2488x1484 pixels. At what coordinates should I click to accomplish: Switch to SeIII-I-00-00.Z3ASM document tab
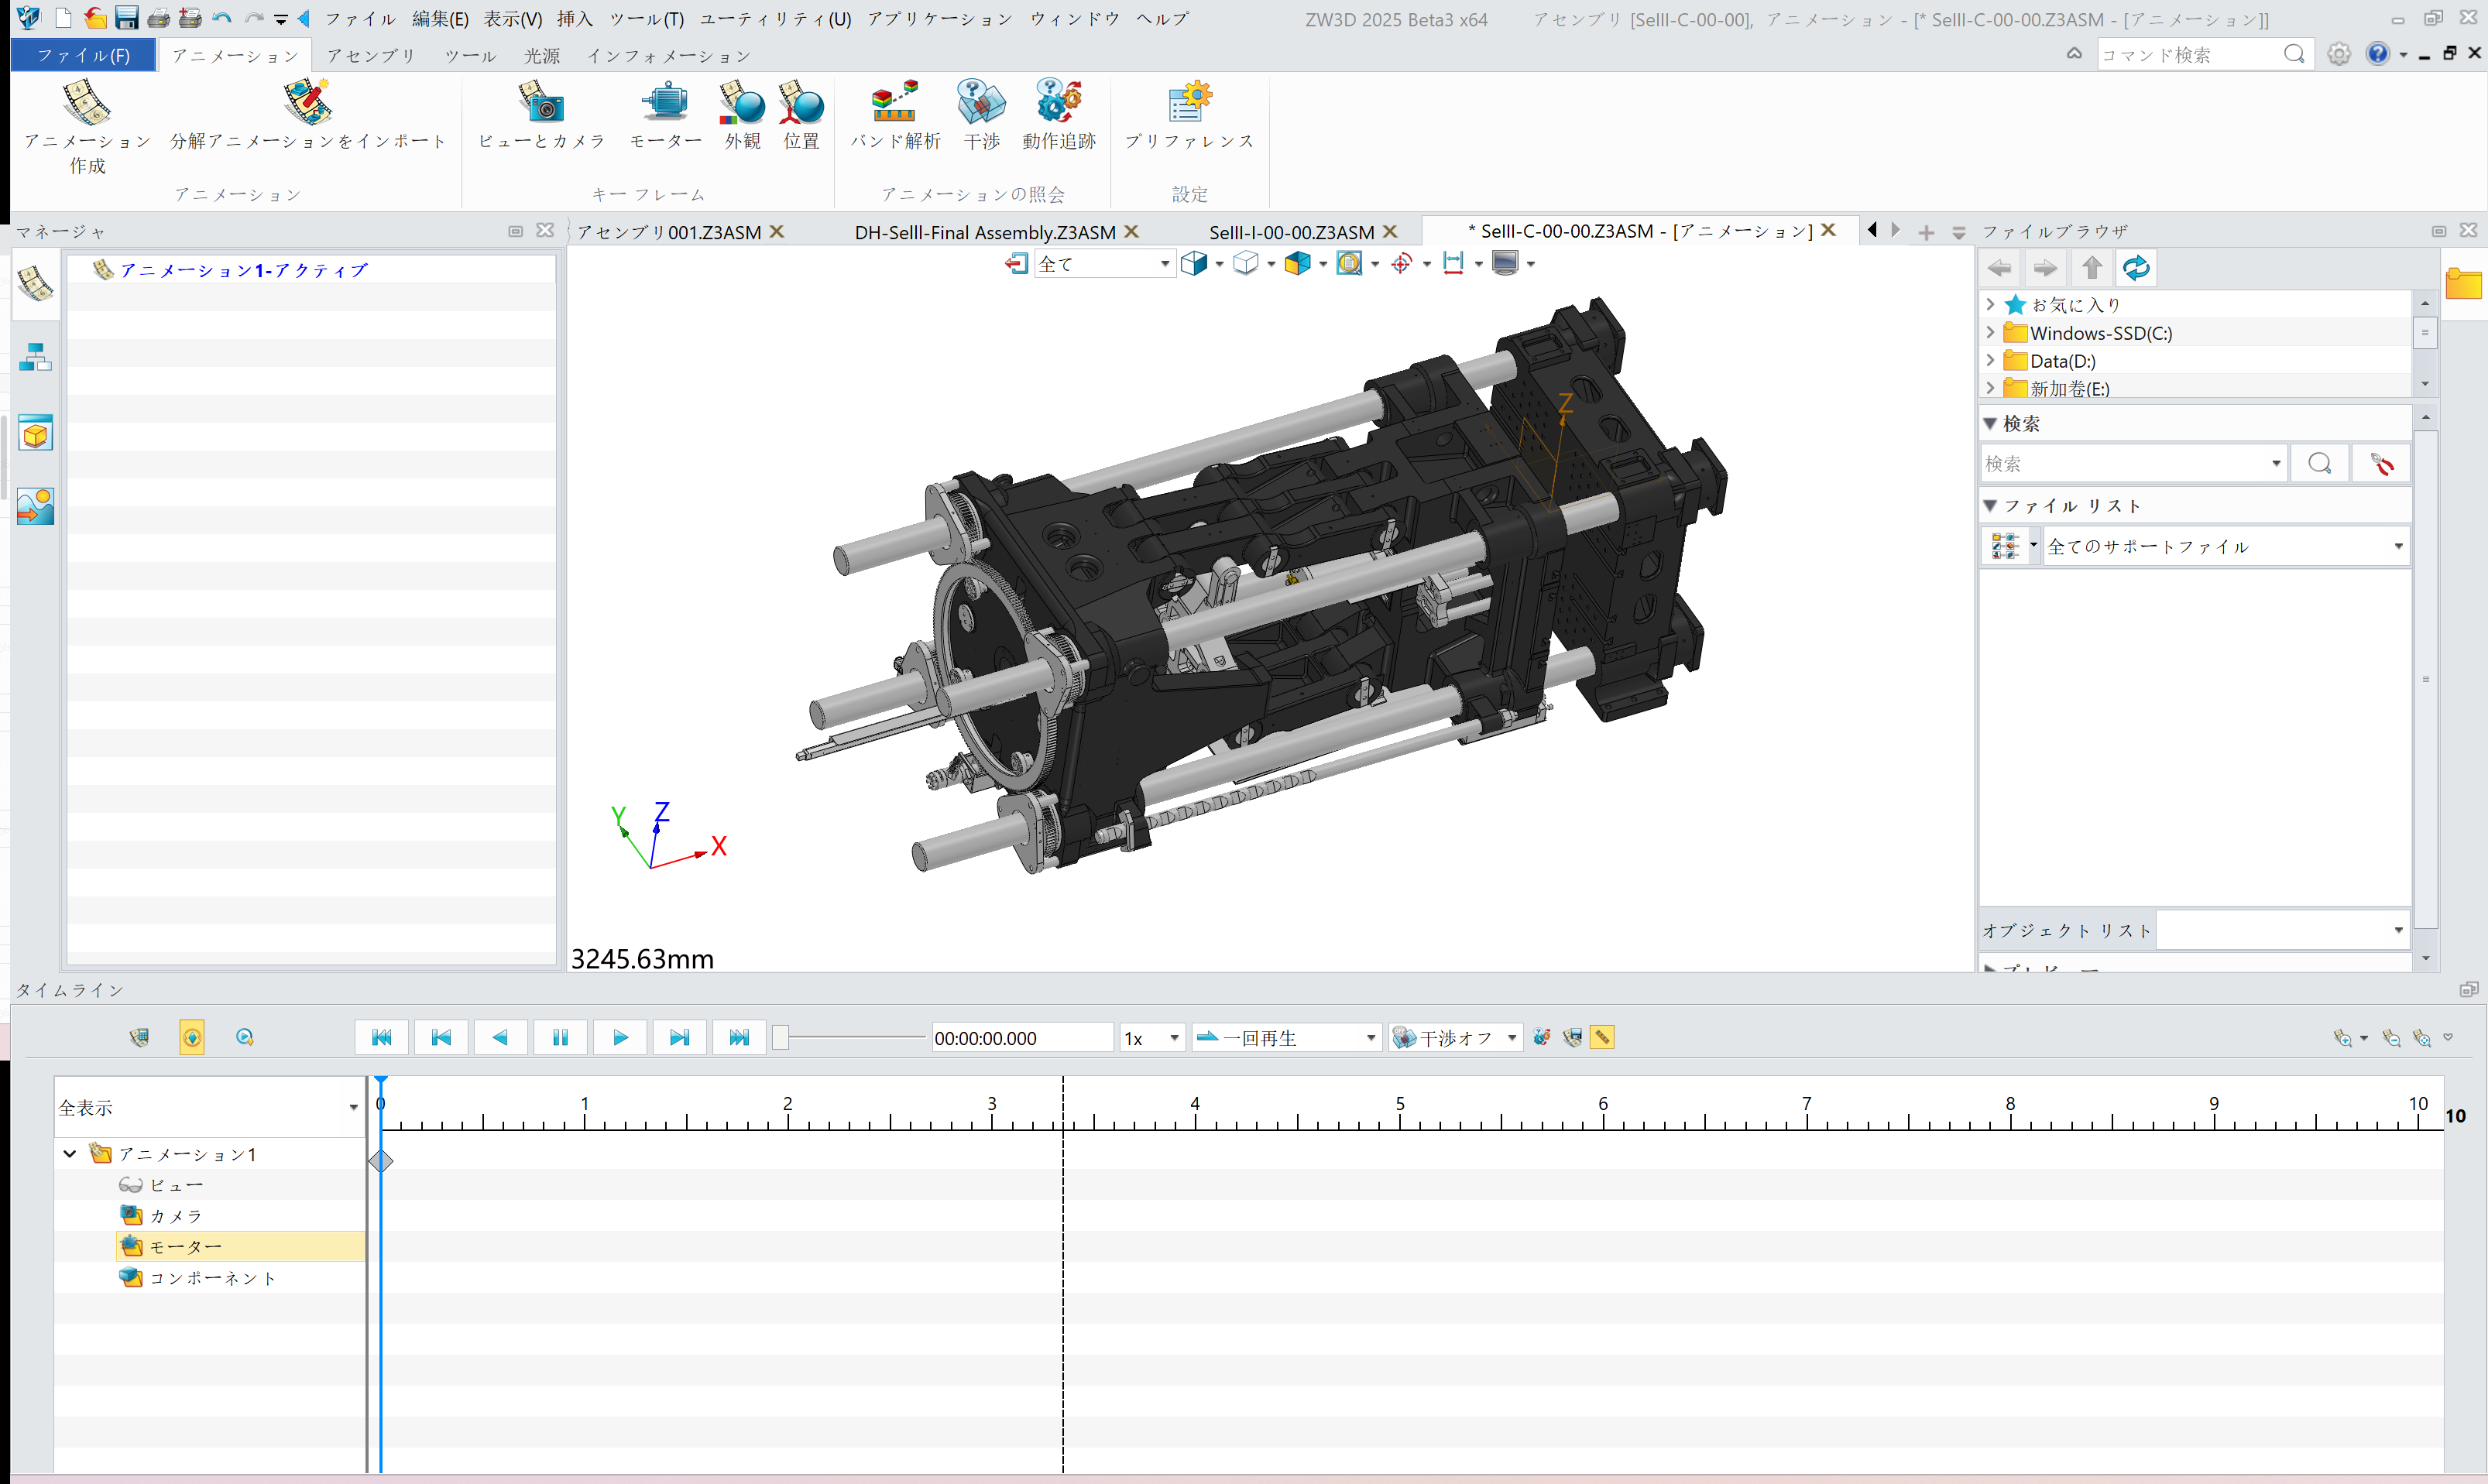pos(1292,232)
